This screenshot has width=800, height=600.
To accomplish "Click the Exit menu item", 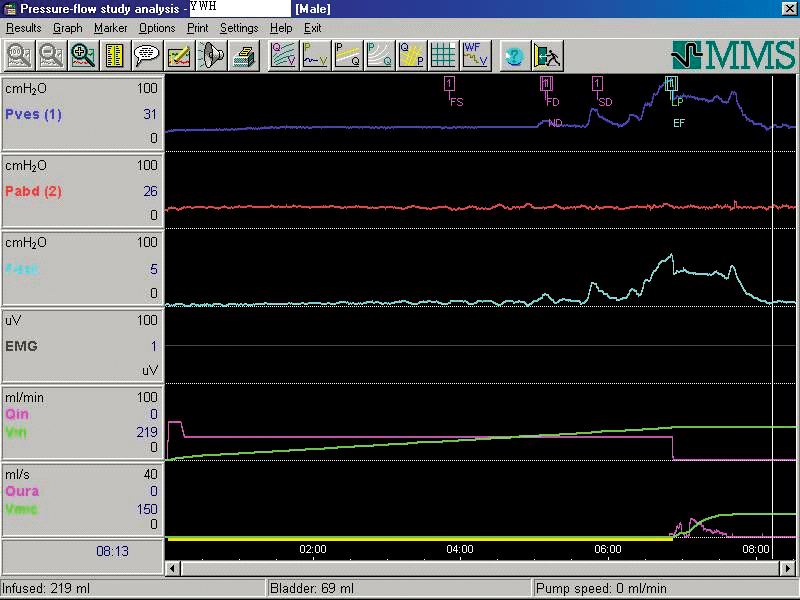I will tap(312, 28).
